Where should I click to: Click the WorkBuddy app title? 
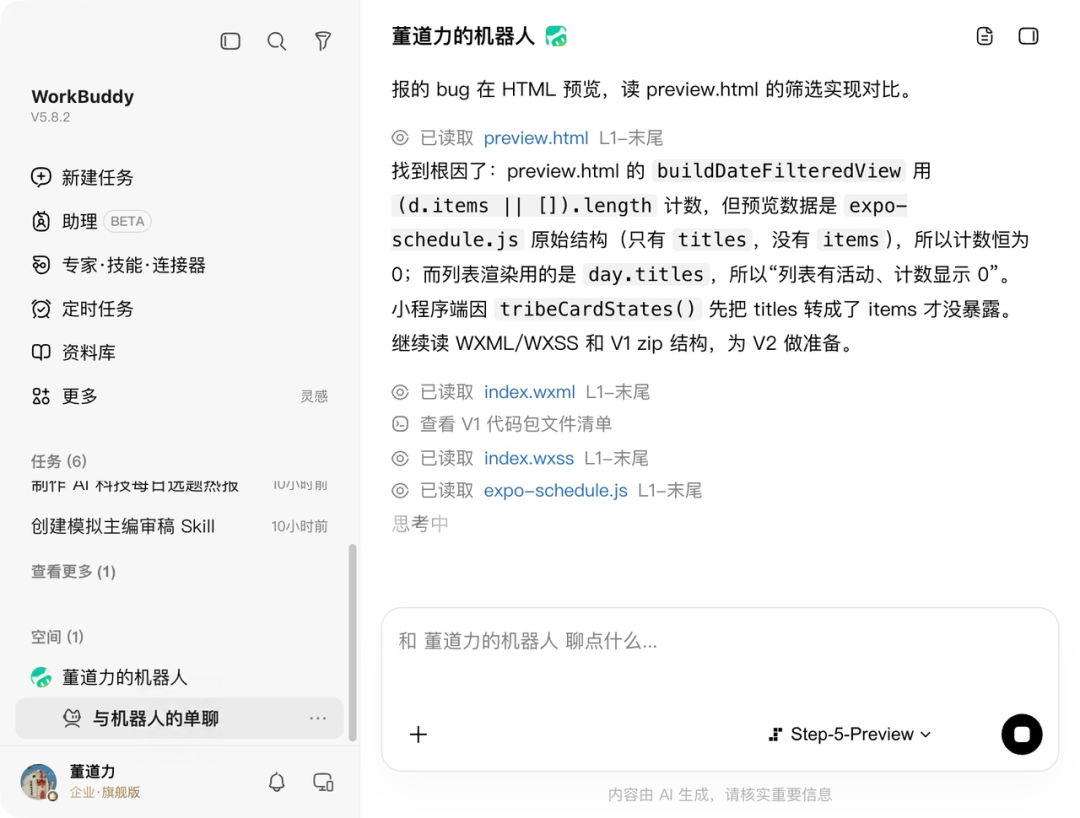pyautogui.click(x=83, y=96)
